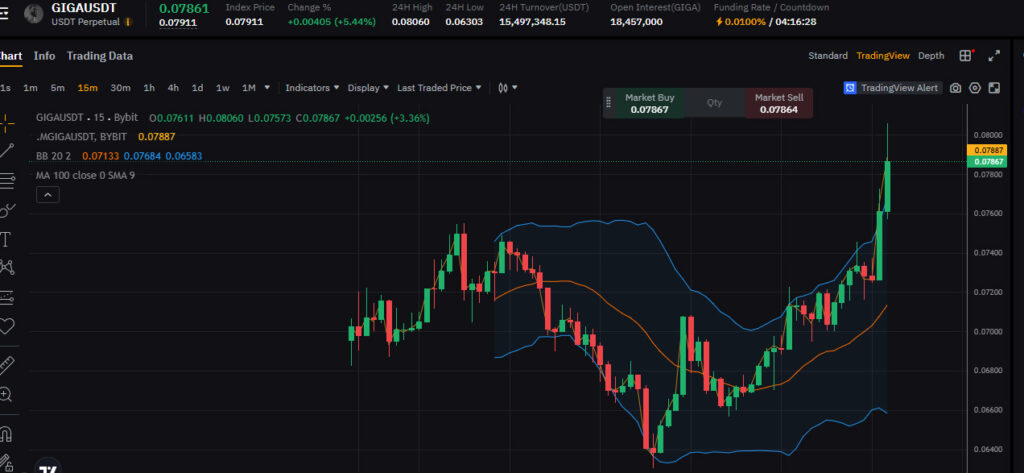
Task: Take a chart snapshot with camera icon
Action: tap(955, 88)
